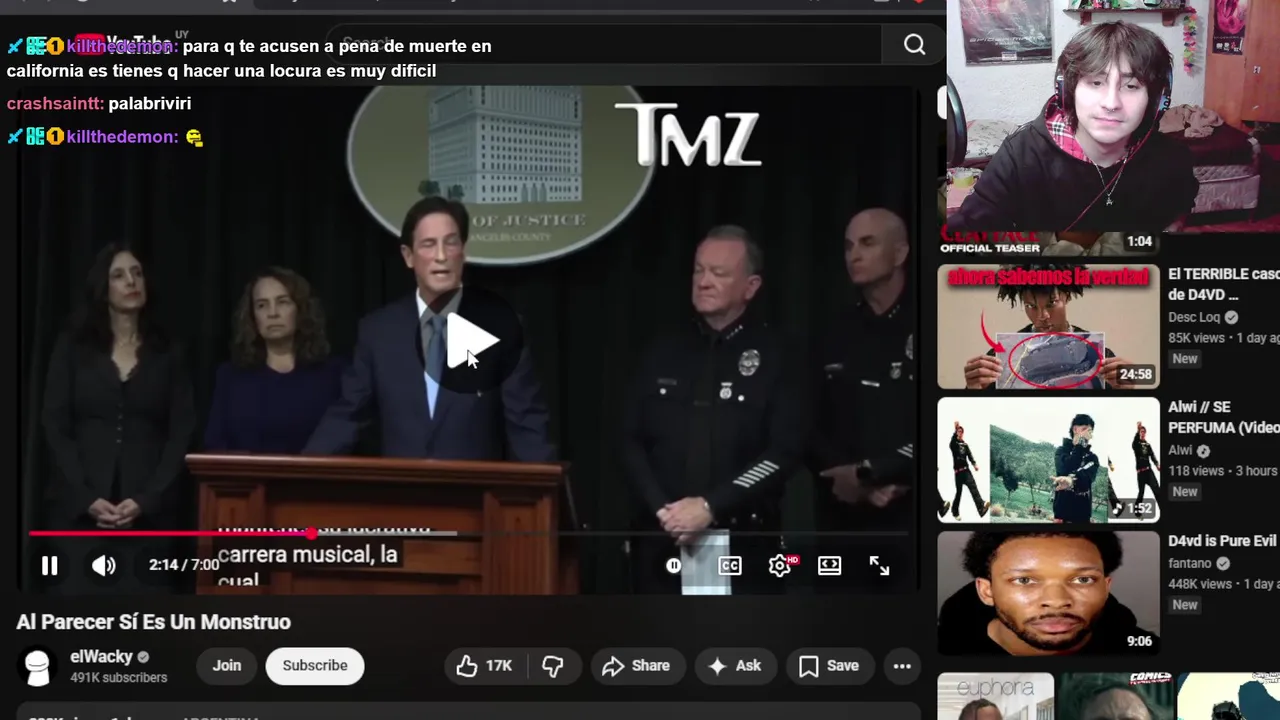This screenshot has height=720, width=1280.
Task: Open the elWacky channel avatar
Action: coord(38,667)
